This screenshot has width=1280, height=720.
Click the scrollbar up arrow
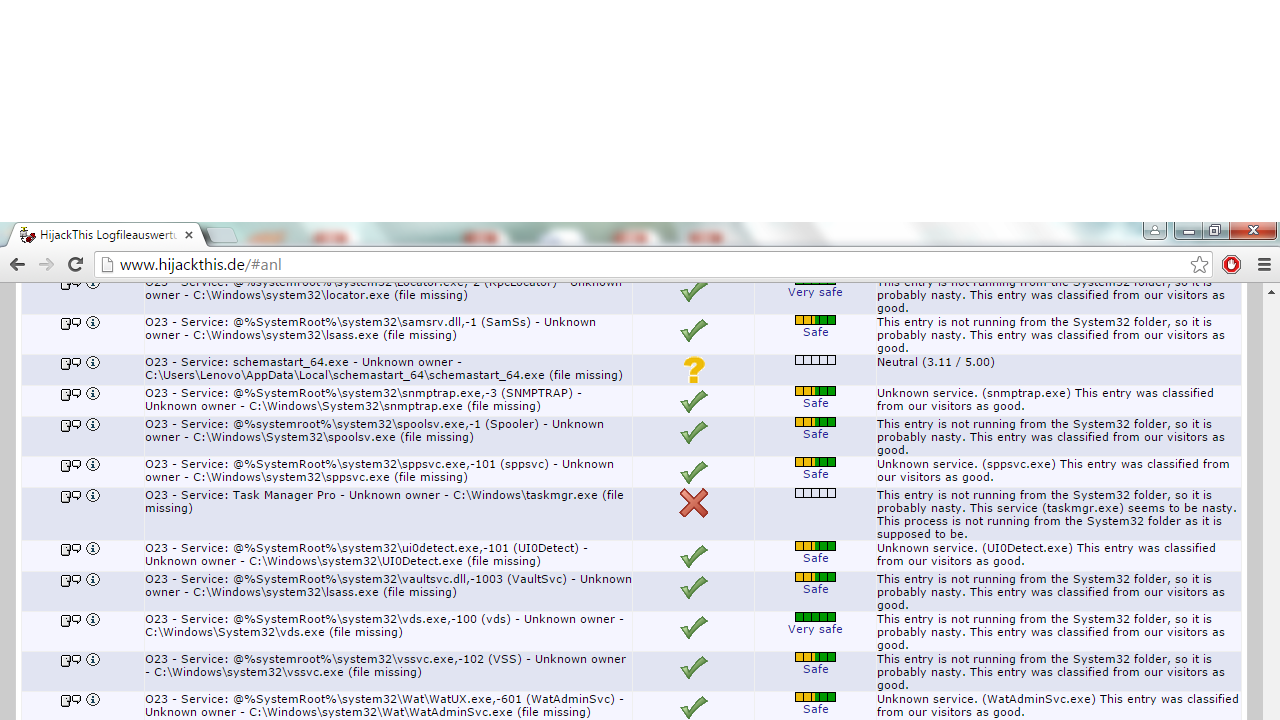[1272, 292]
